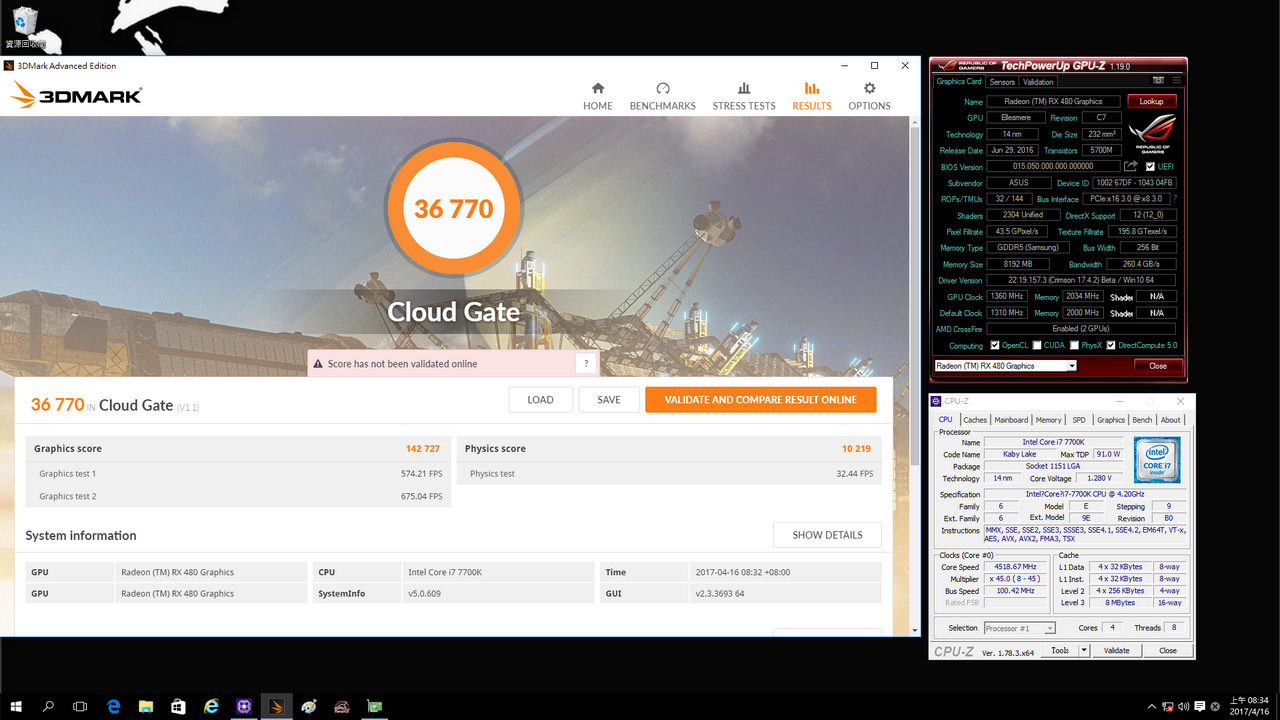1280x720 pixels.
Task: Click the 3DMark taskbar icon
Action: (x=277, y=706)
